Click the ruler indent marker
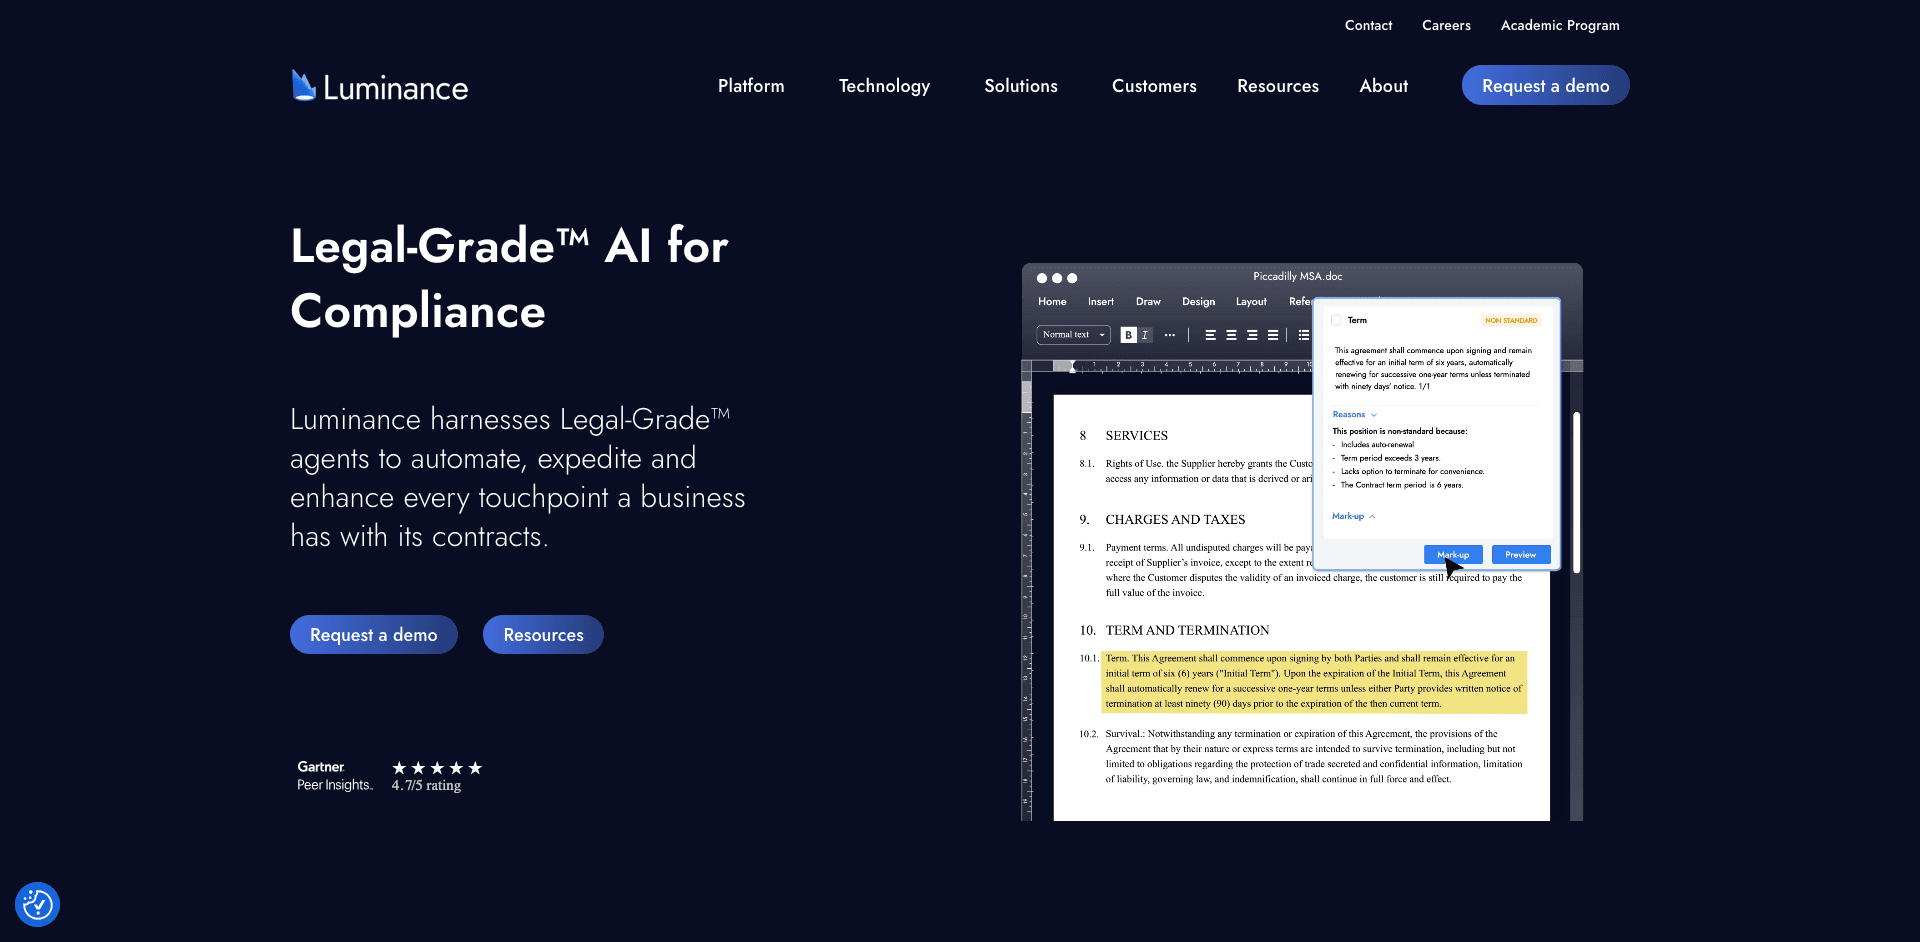 [1072, 367]
